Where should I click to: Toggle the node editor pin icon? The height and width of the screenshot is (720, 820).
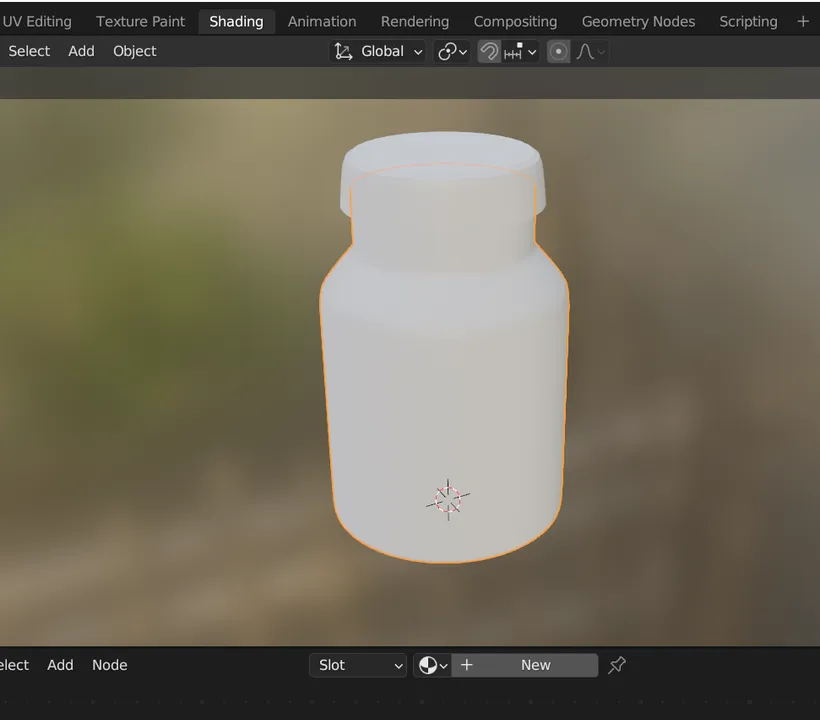617,665
